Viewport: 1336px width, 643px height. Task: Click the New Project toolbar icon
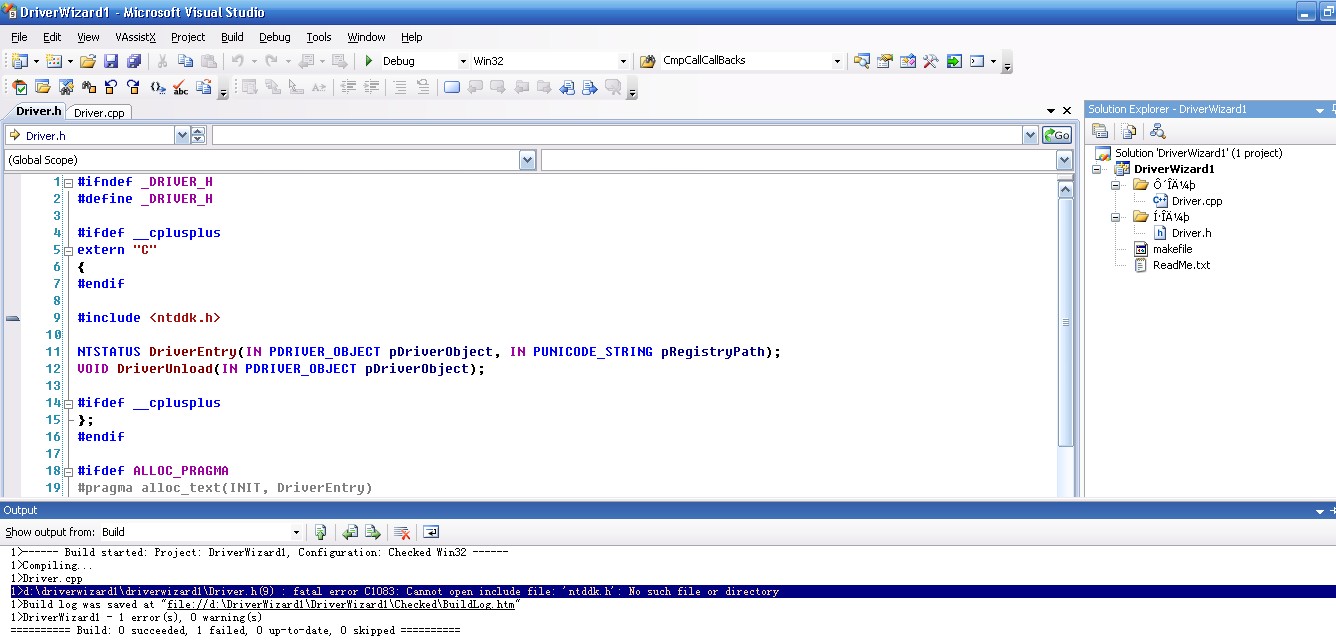point(19,61)
